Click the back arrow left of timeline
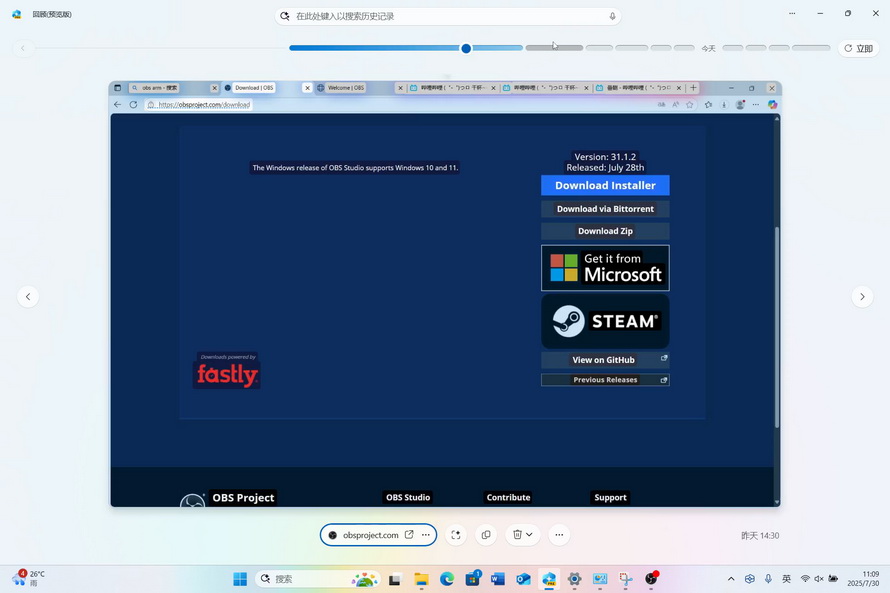The image size is (890, 593). pos(23,48)
